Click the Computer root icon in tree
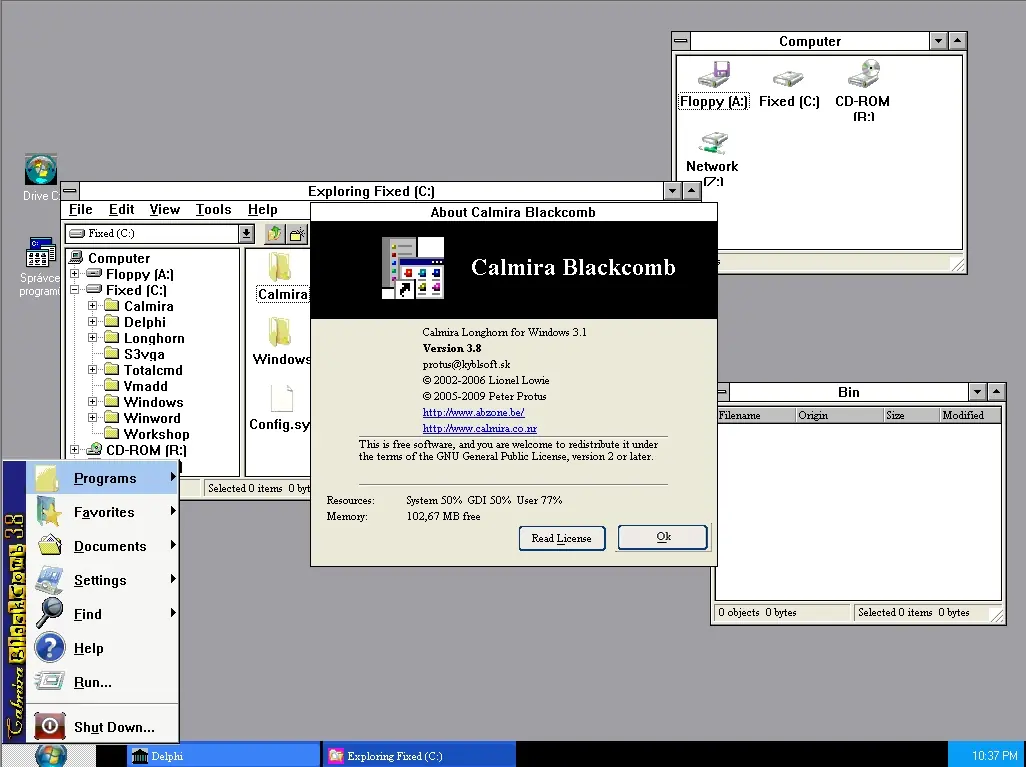 [77, 258]
